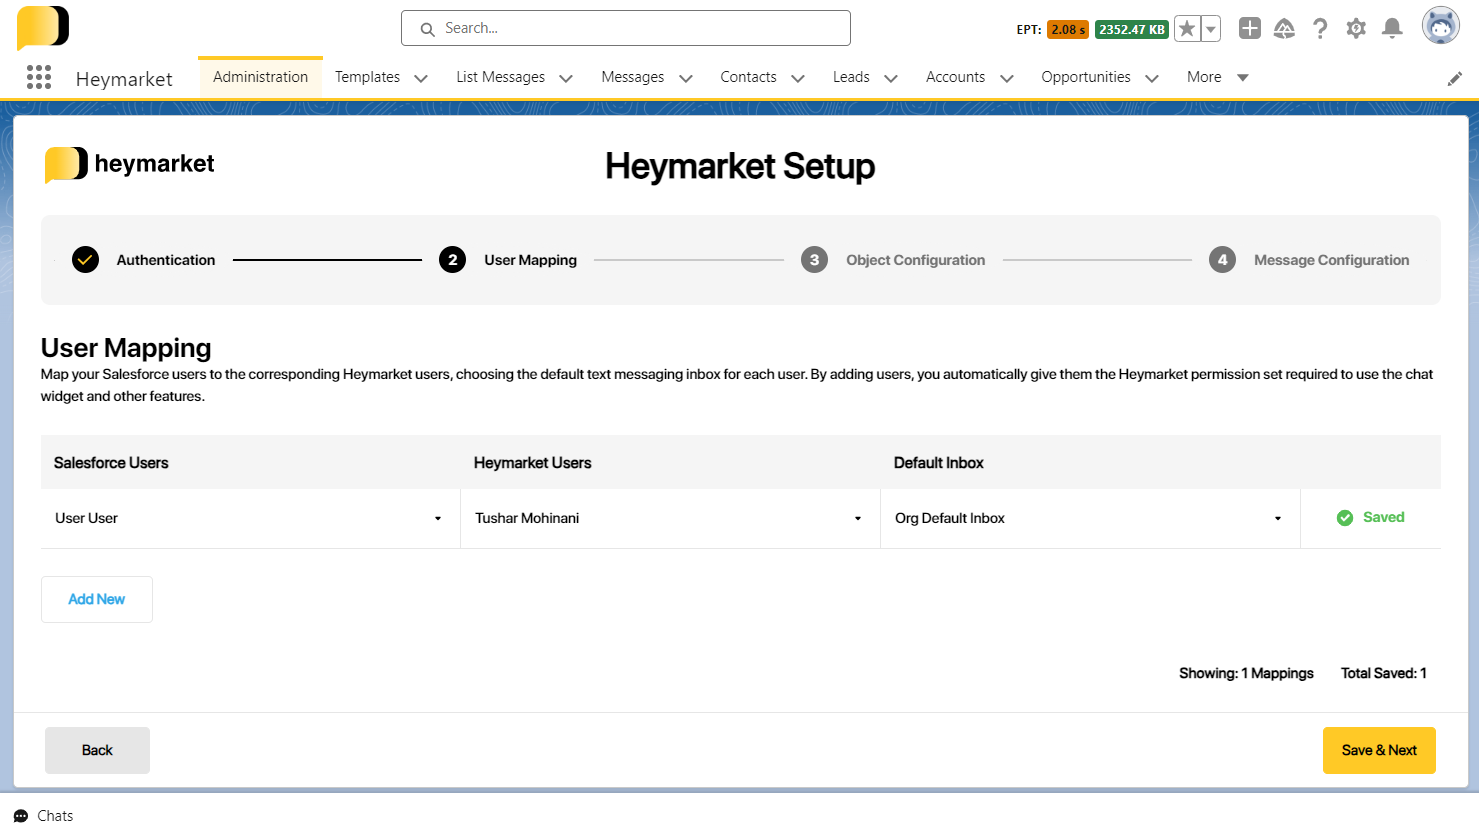Click the 2352.47 KB badge
Viewport: 1479px width, 832px height.
point(1132,29)
